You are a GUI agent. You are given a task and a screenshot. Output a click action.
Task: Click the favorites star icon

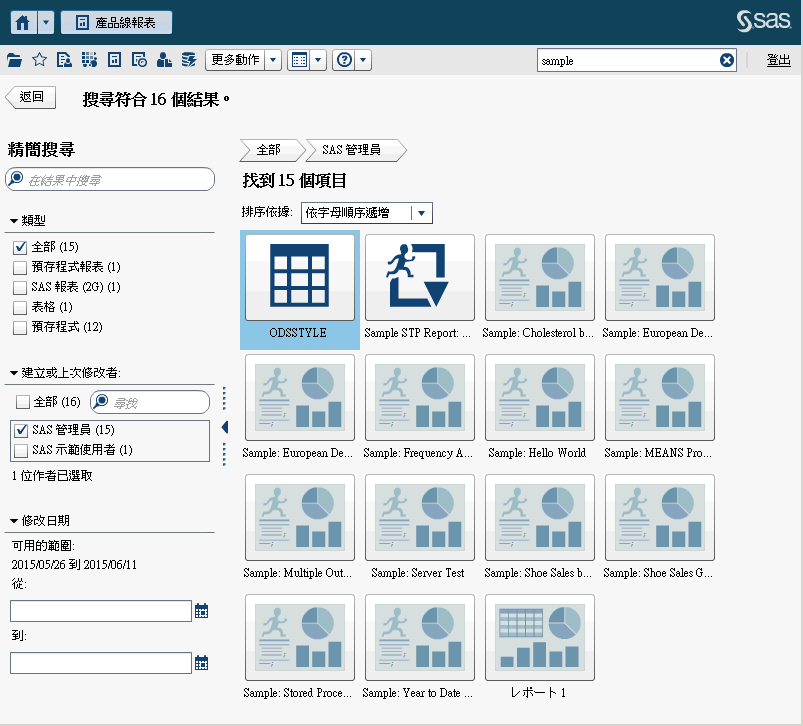tap(39, 60)
